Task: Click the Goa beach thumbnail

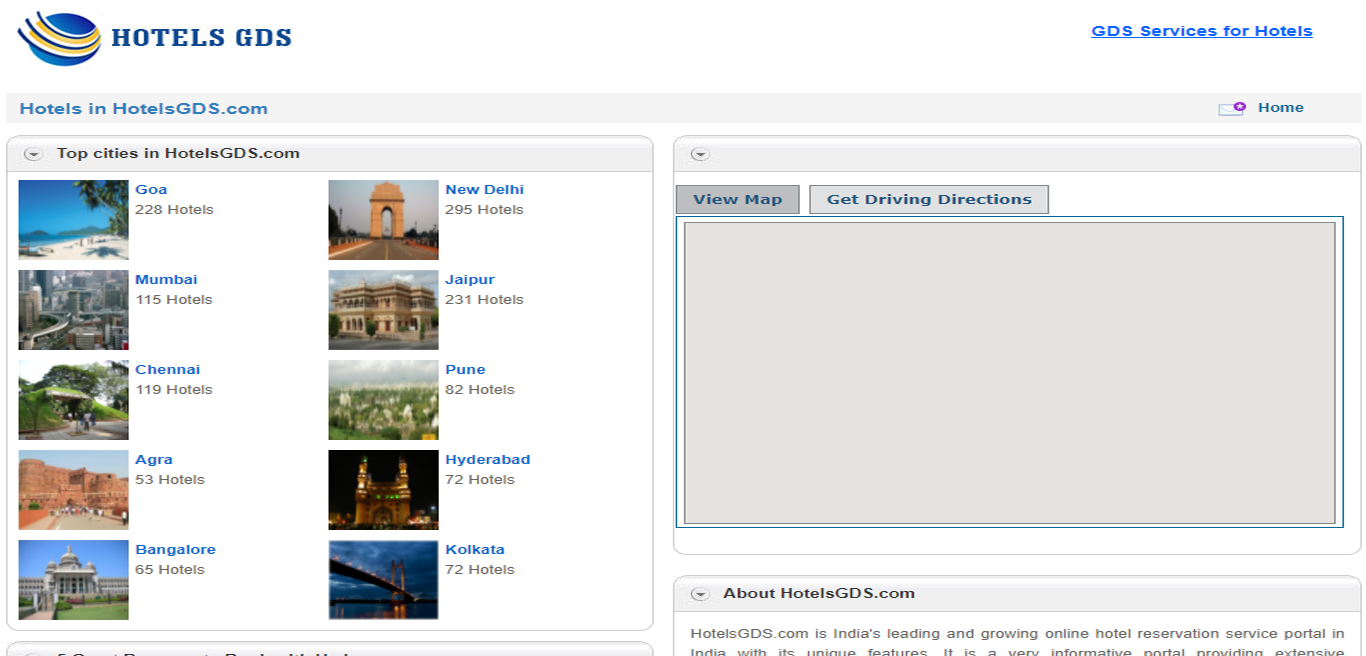Action: (x=73, y=220)
